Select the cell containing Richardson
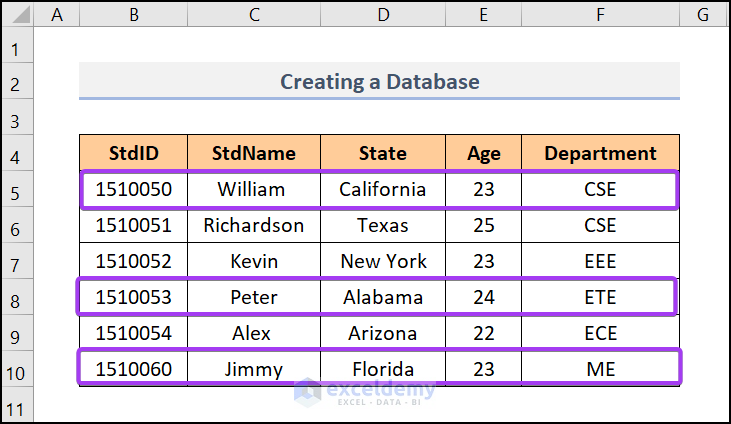Image resolution: width=731 pixels, height=424 pixels. [254, 225]
